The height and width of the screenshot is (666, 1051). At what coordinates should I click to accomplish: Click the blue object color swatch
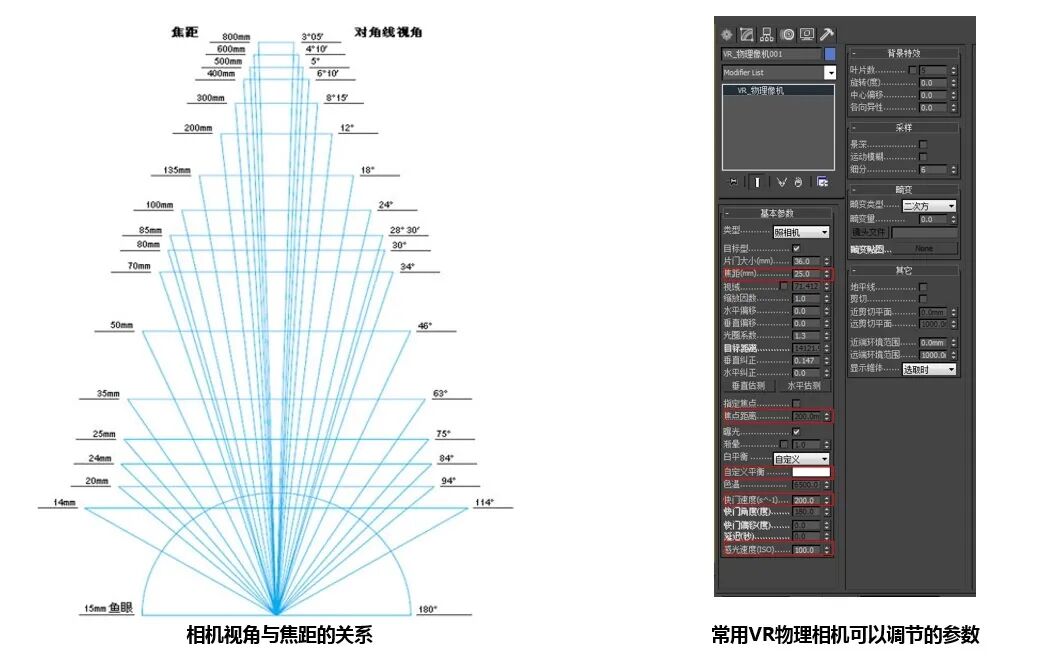coord(830,54)
